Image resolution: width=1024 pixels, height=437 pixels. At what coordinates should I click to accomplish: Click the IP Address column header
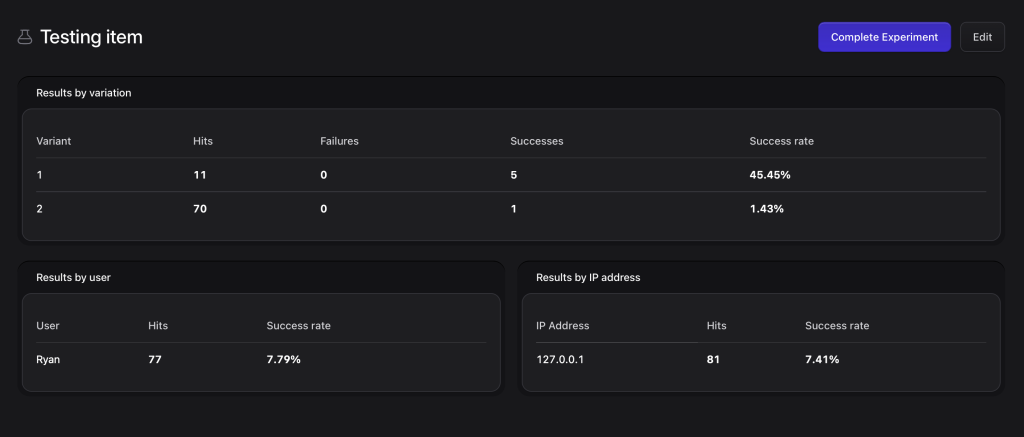coord(562,325)
